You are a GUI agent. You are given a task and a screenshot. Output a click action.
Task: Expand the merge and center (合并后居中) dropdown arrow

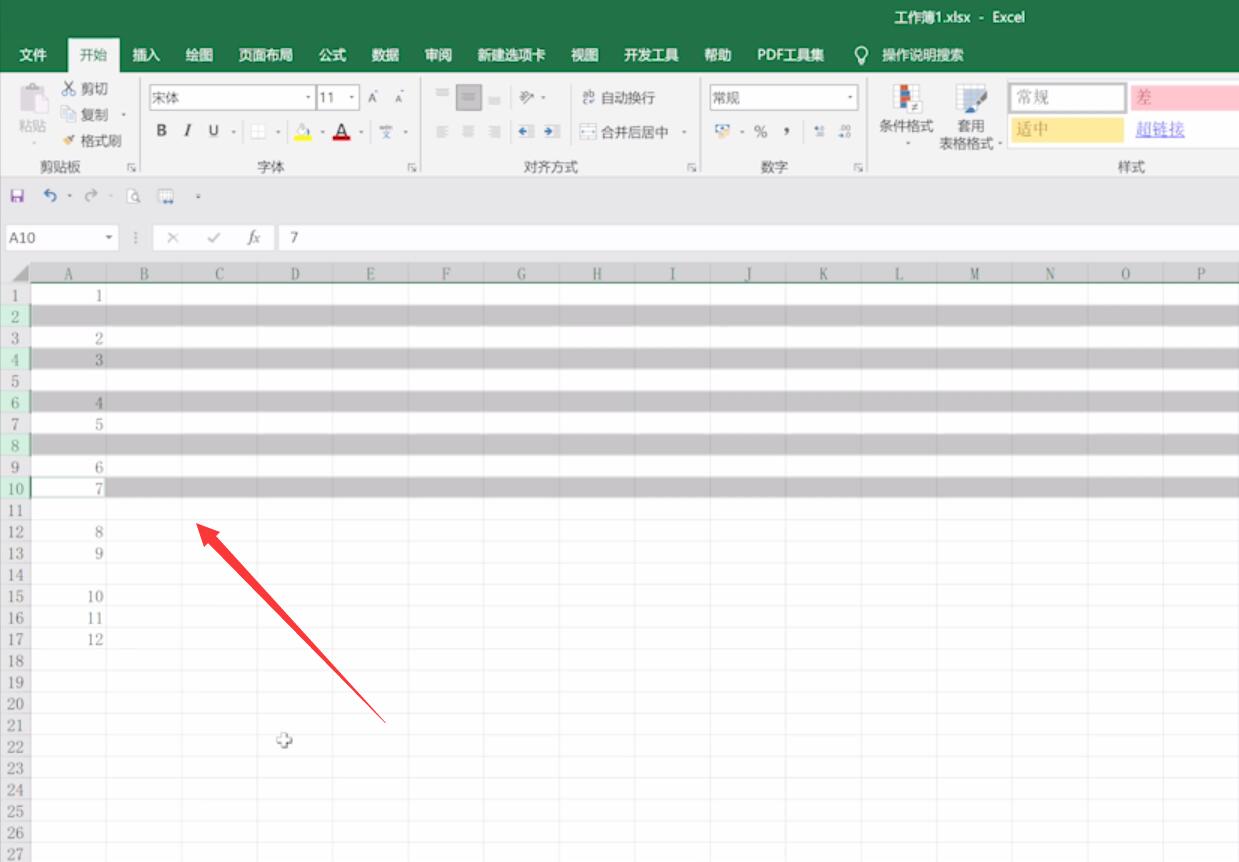(685, 131)
